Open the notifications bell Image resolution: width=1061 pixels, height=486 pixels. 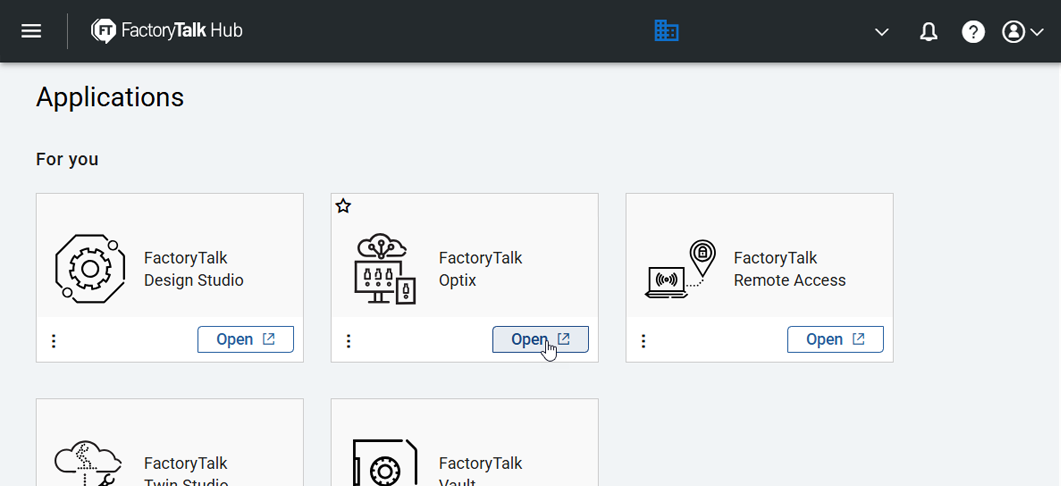point(929,31)
